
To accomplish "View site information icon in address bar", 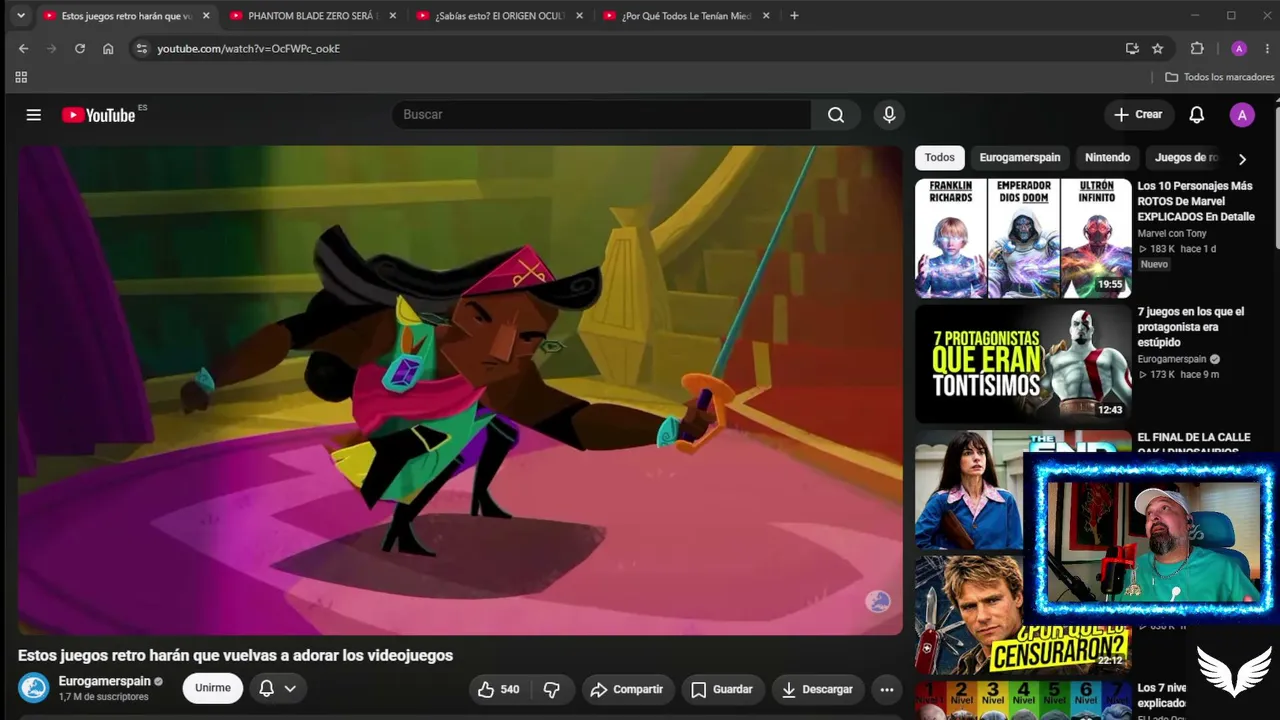I will pyautogui.click(x=141, y=48).
